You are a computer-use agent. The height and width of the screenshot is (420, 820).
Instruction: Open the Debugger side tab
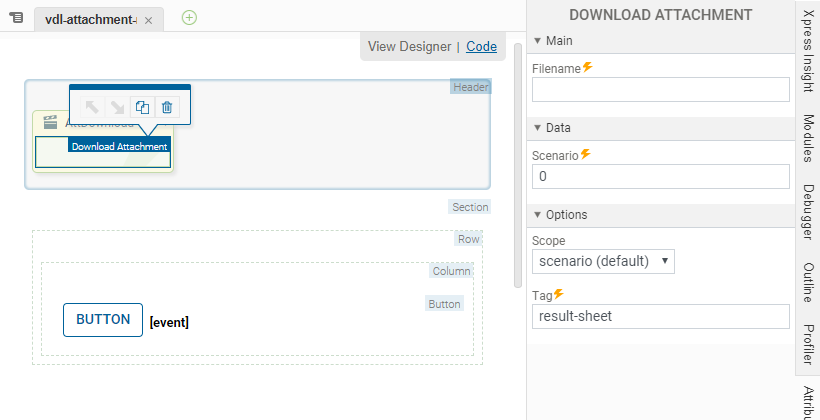tap(808, 211)
